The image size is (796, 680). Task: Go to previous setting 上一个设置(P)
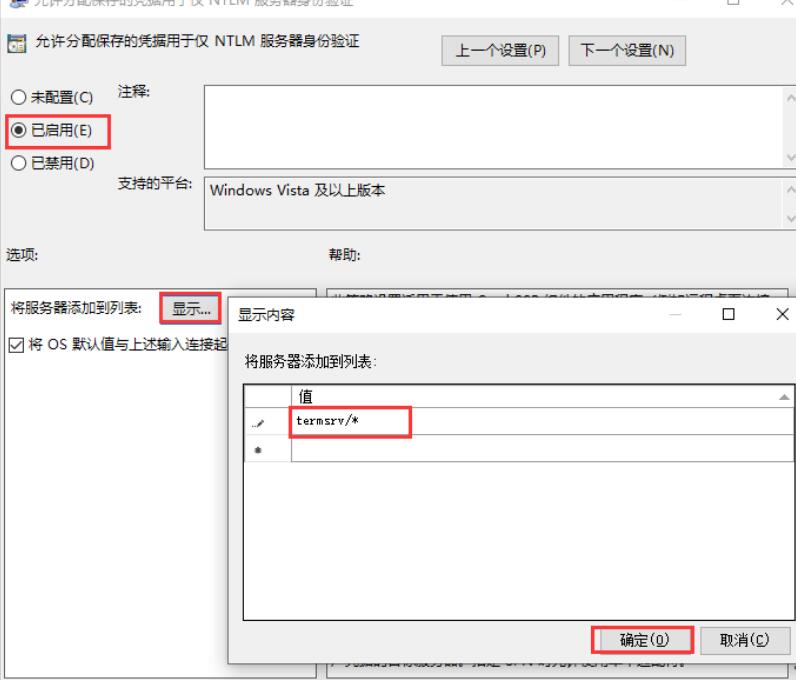500,51
